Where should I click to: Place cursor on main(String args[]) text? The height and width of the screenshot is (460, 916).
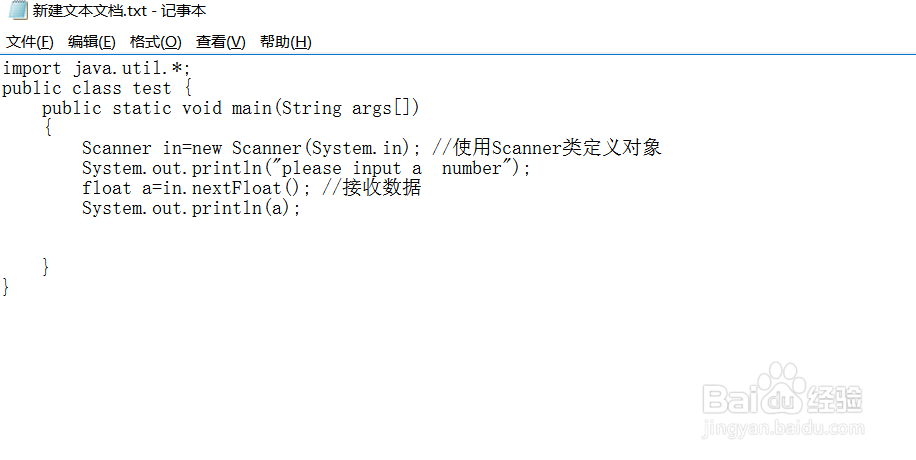325,108
